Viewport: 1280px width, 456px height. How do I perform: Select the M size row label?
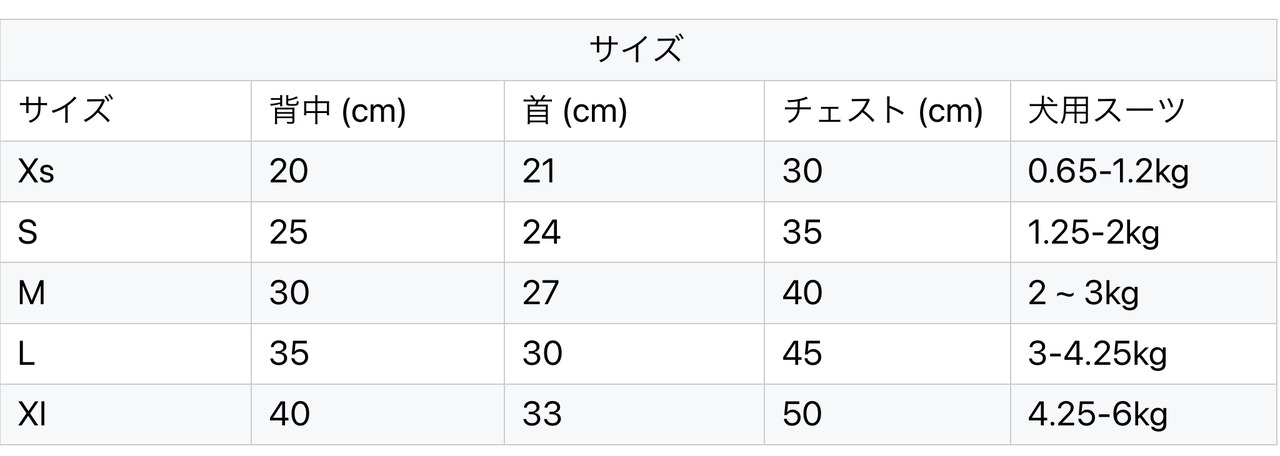pos(31,293)
